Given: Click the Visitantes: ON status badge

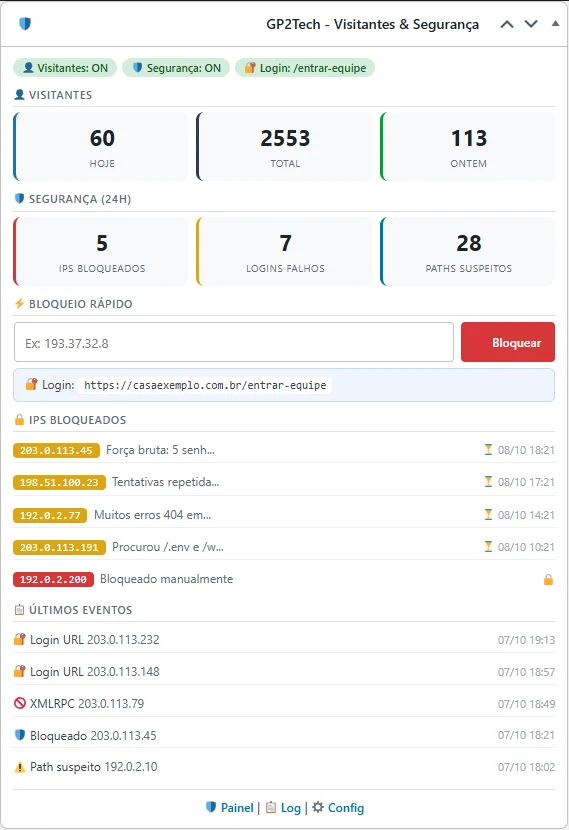Looking at the screenshot, I should click(65, 68).
